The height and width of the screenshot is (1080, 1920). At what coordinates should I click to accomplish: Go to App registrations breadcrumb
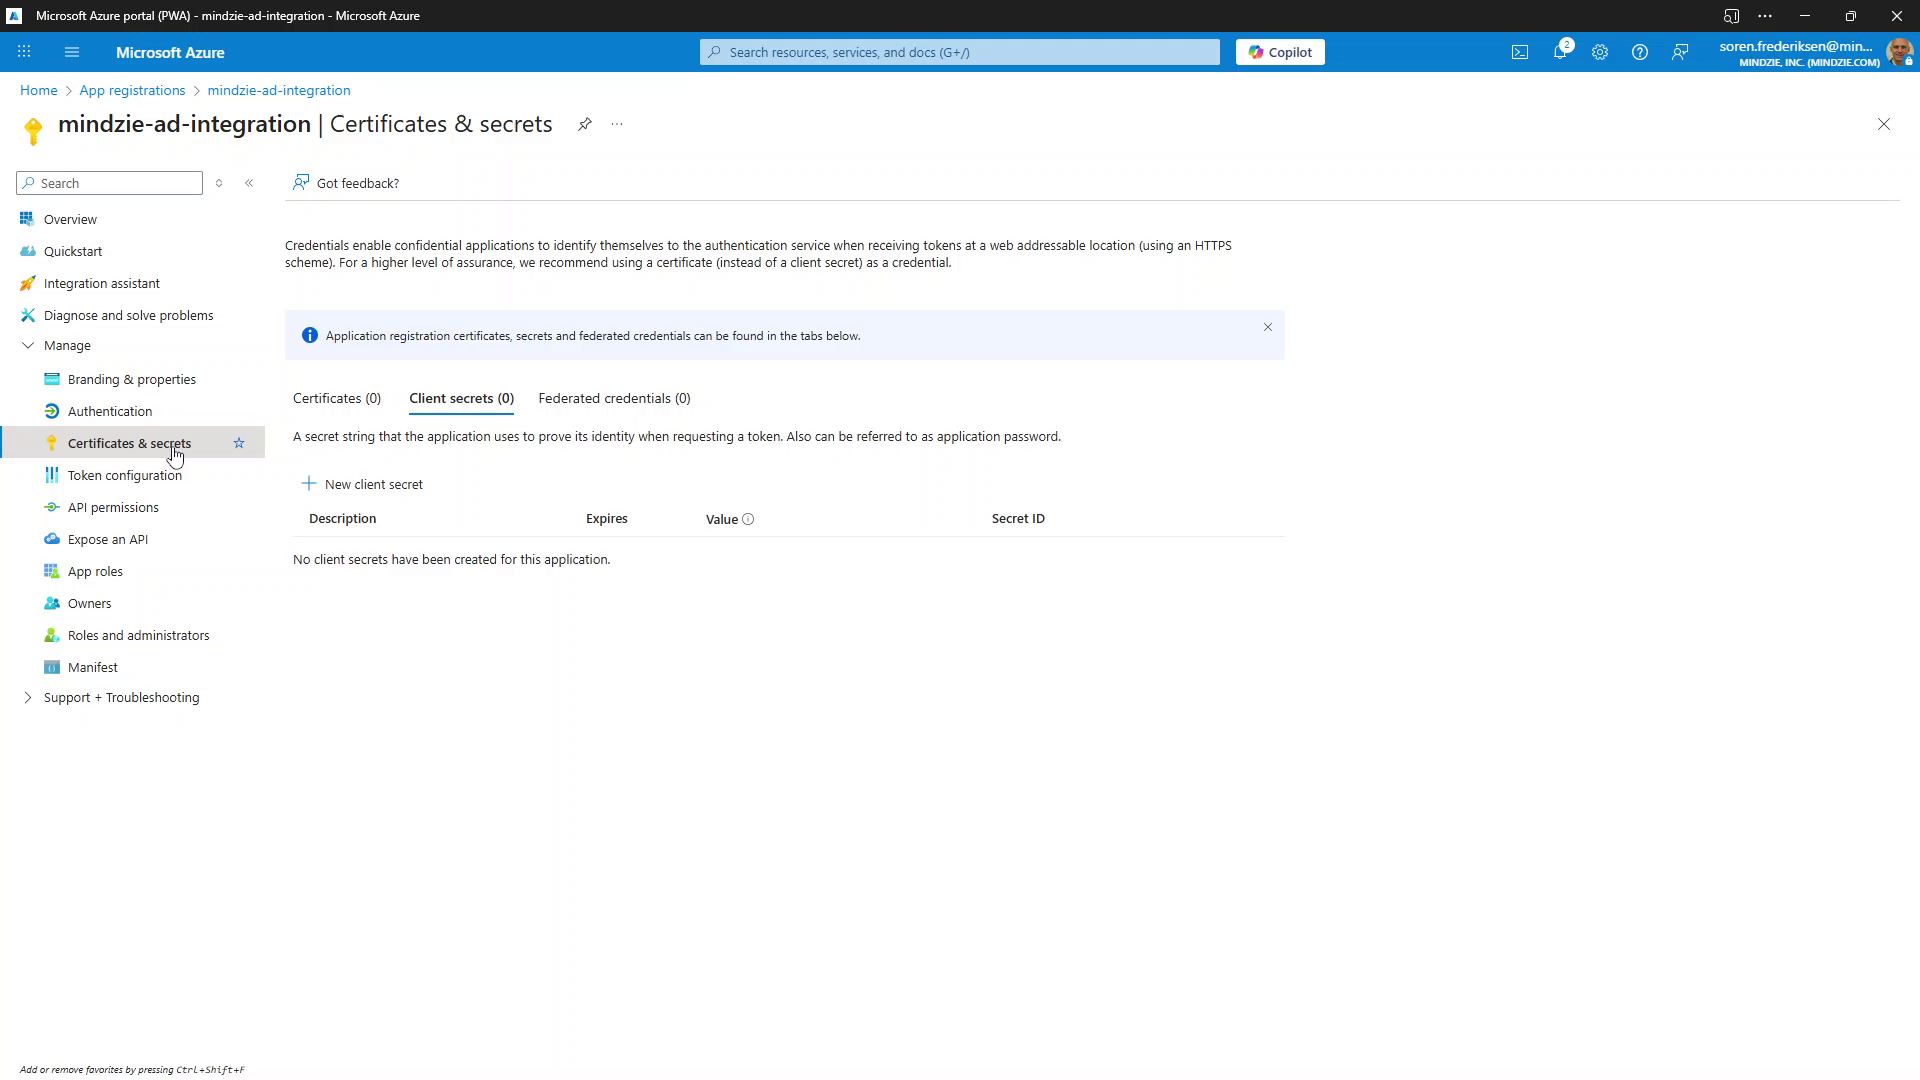pos(132,90)
